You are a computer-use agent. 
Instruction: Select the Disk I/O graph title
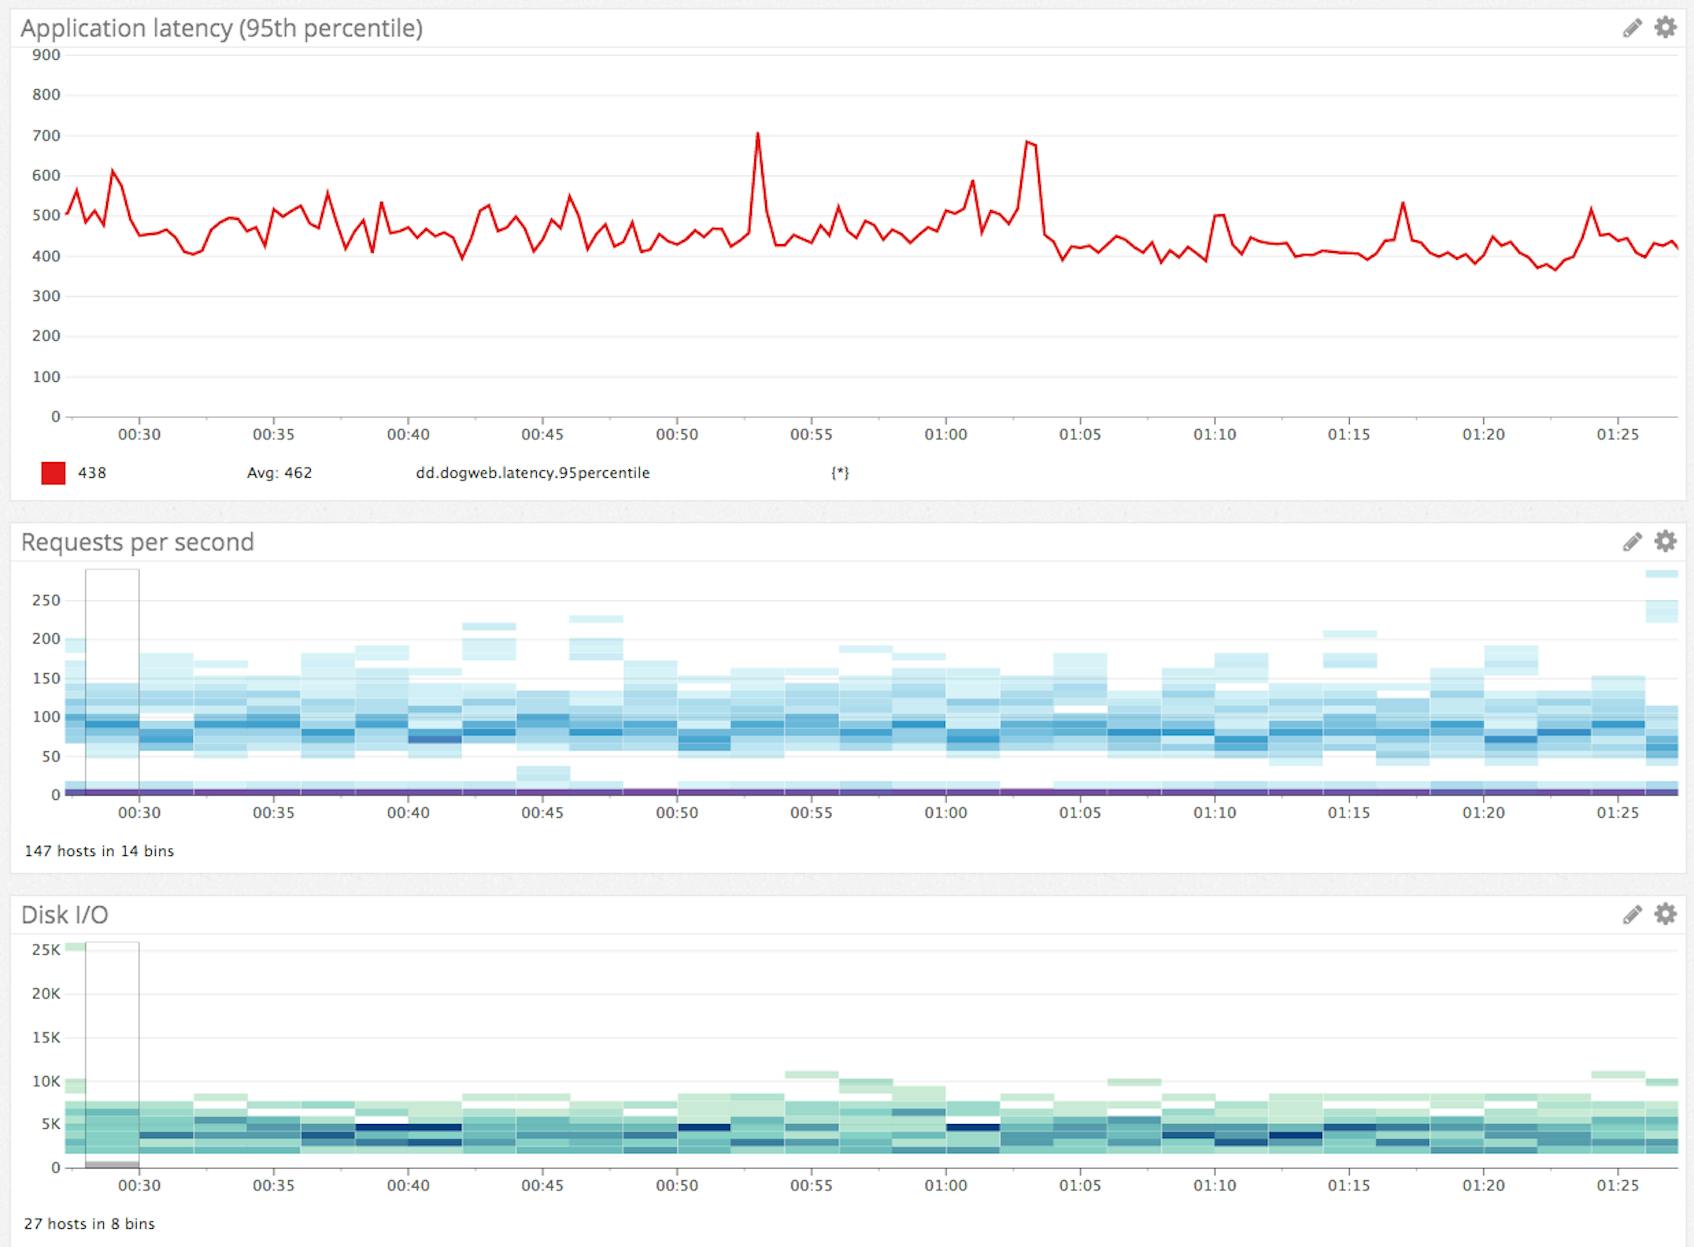coord(63,913)
